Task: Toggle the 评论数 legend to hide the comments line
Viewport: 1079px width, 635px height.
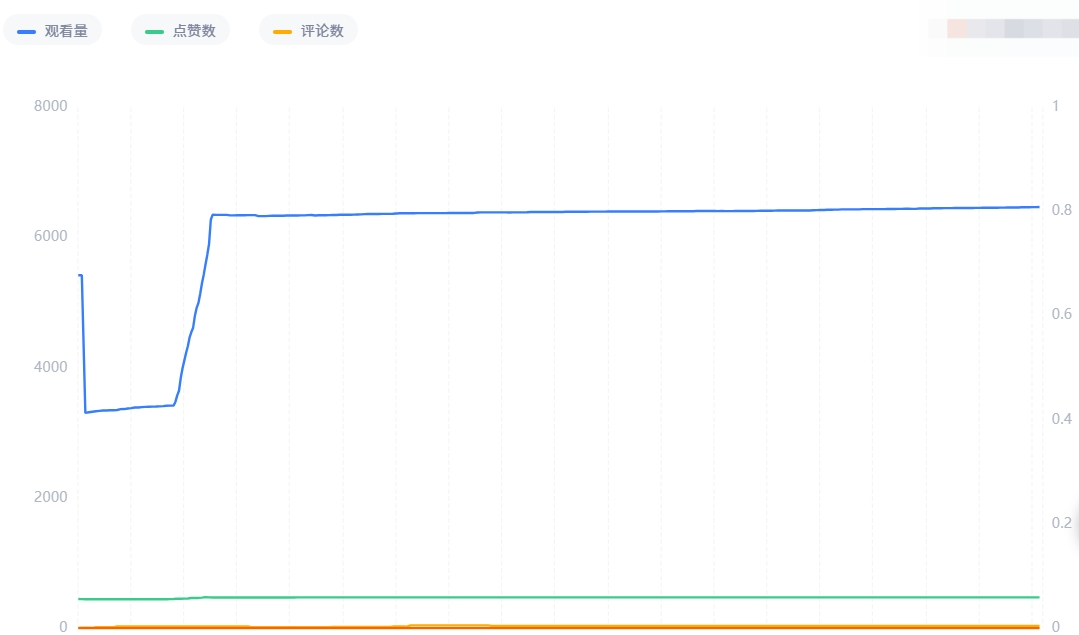Action: coord(308,30)
